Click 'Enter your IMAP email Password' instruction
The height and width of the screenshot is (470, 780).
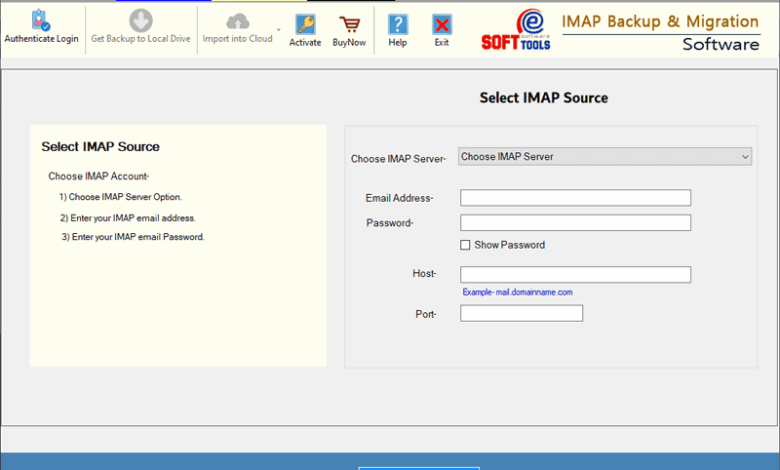click(x=133, y=237)
